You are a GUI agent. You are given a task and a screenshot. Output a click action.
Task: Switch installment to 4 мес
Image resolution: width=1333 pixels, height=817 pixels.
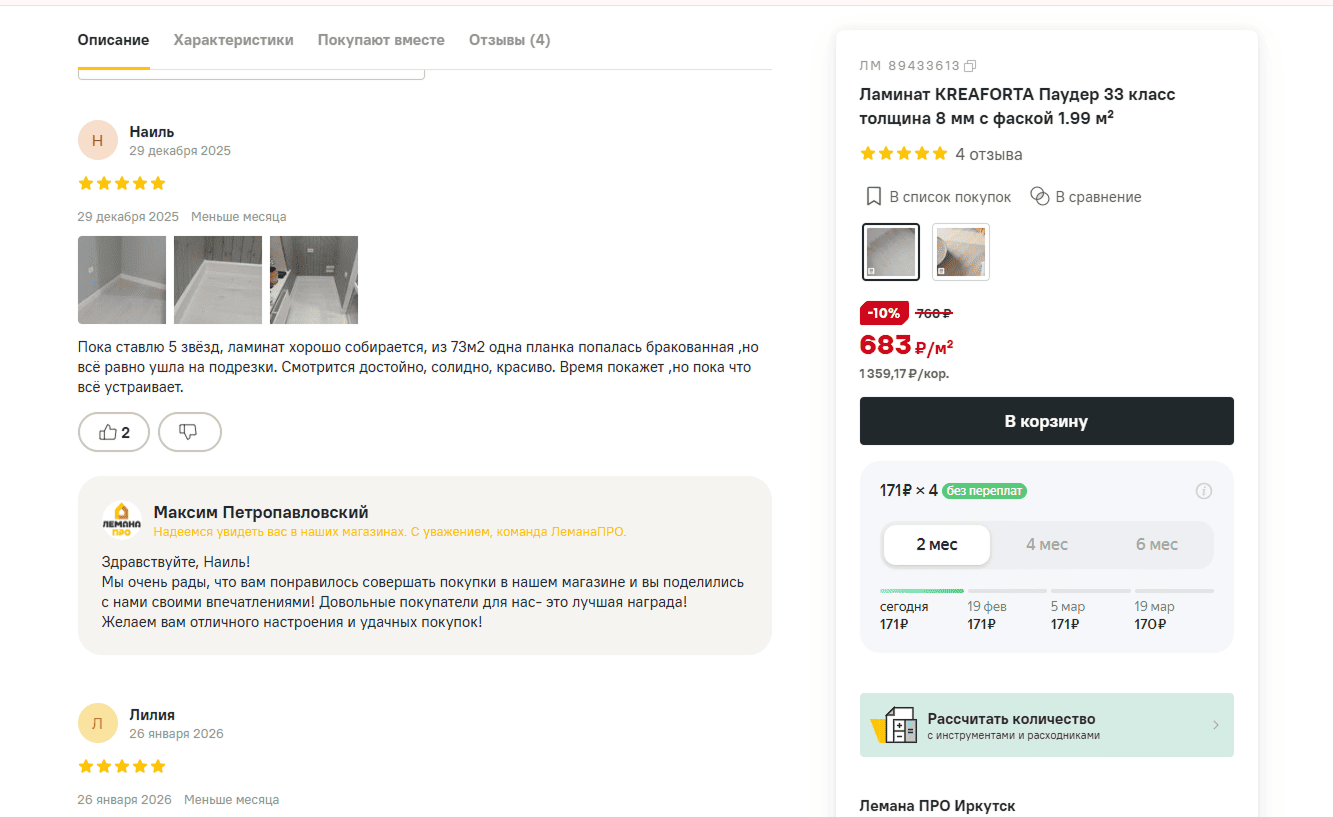1046,545
